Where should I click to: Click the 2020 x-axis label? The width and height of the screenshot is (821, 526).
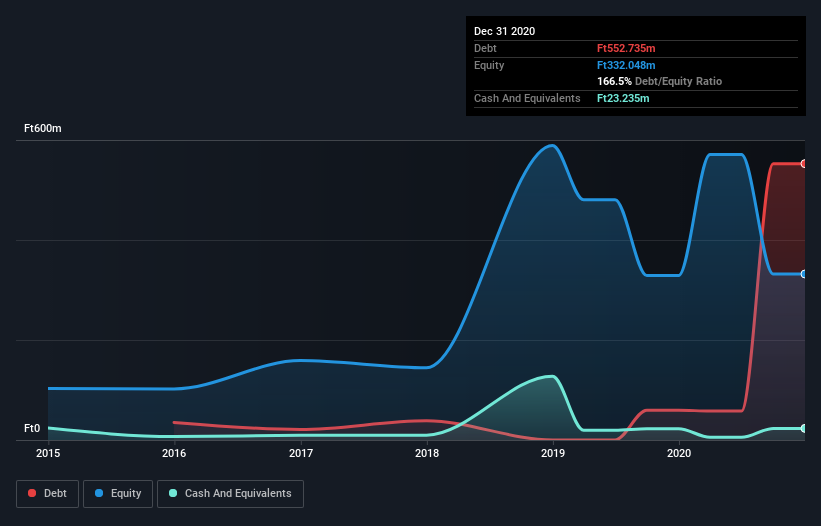tap(679, 453)
